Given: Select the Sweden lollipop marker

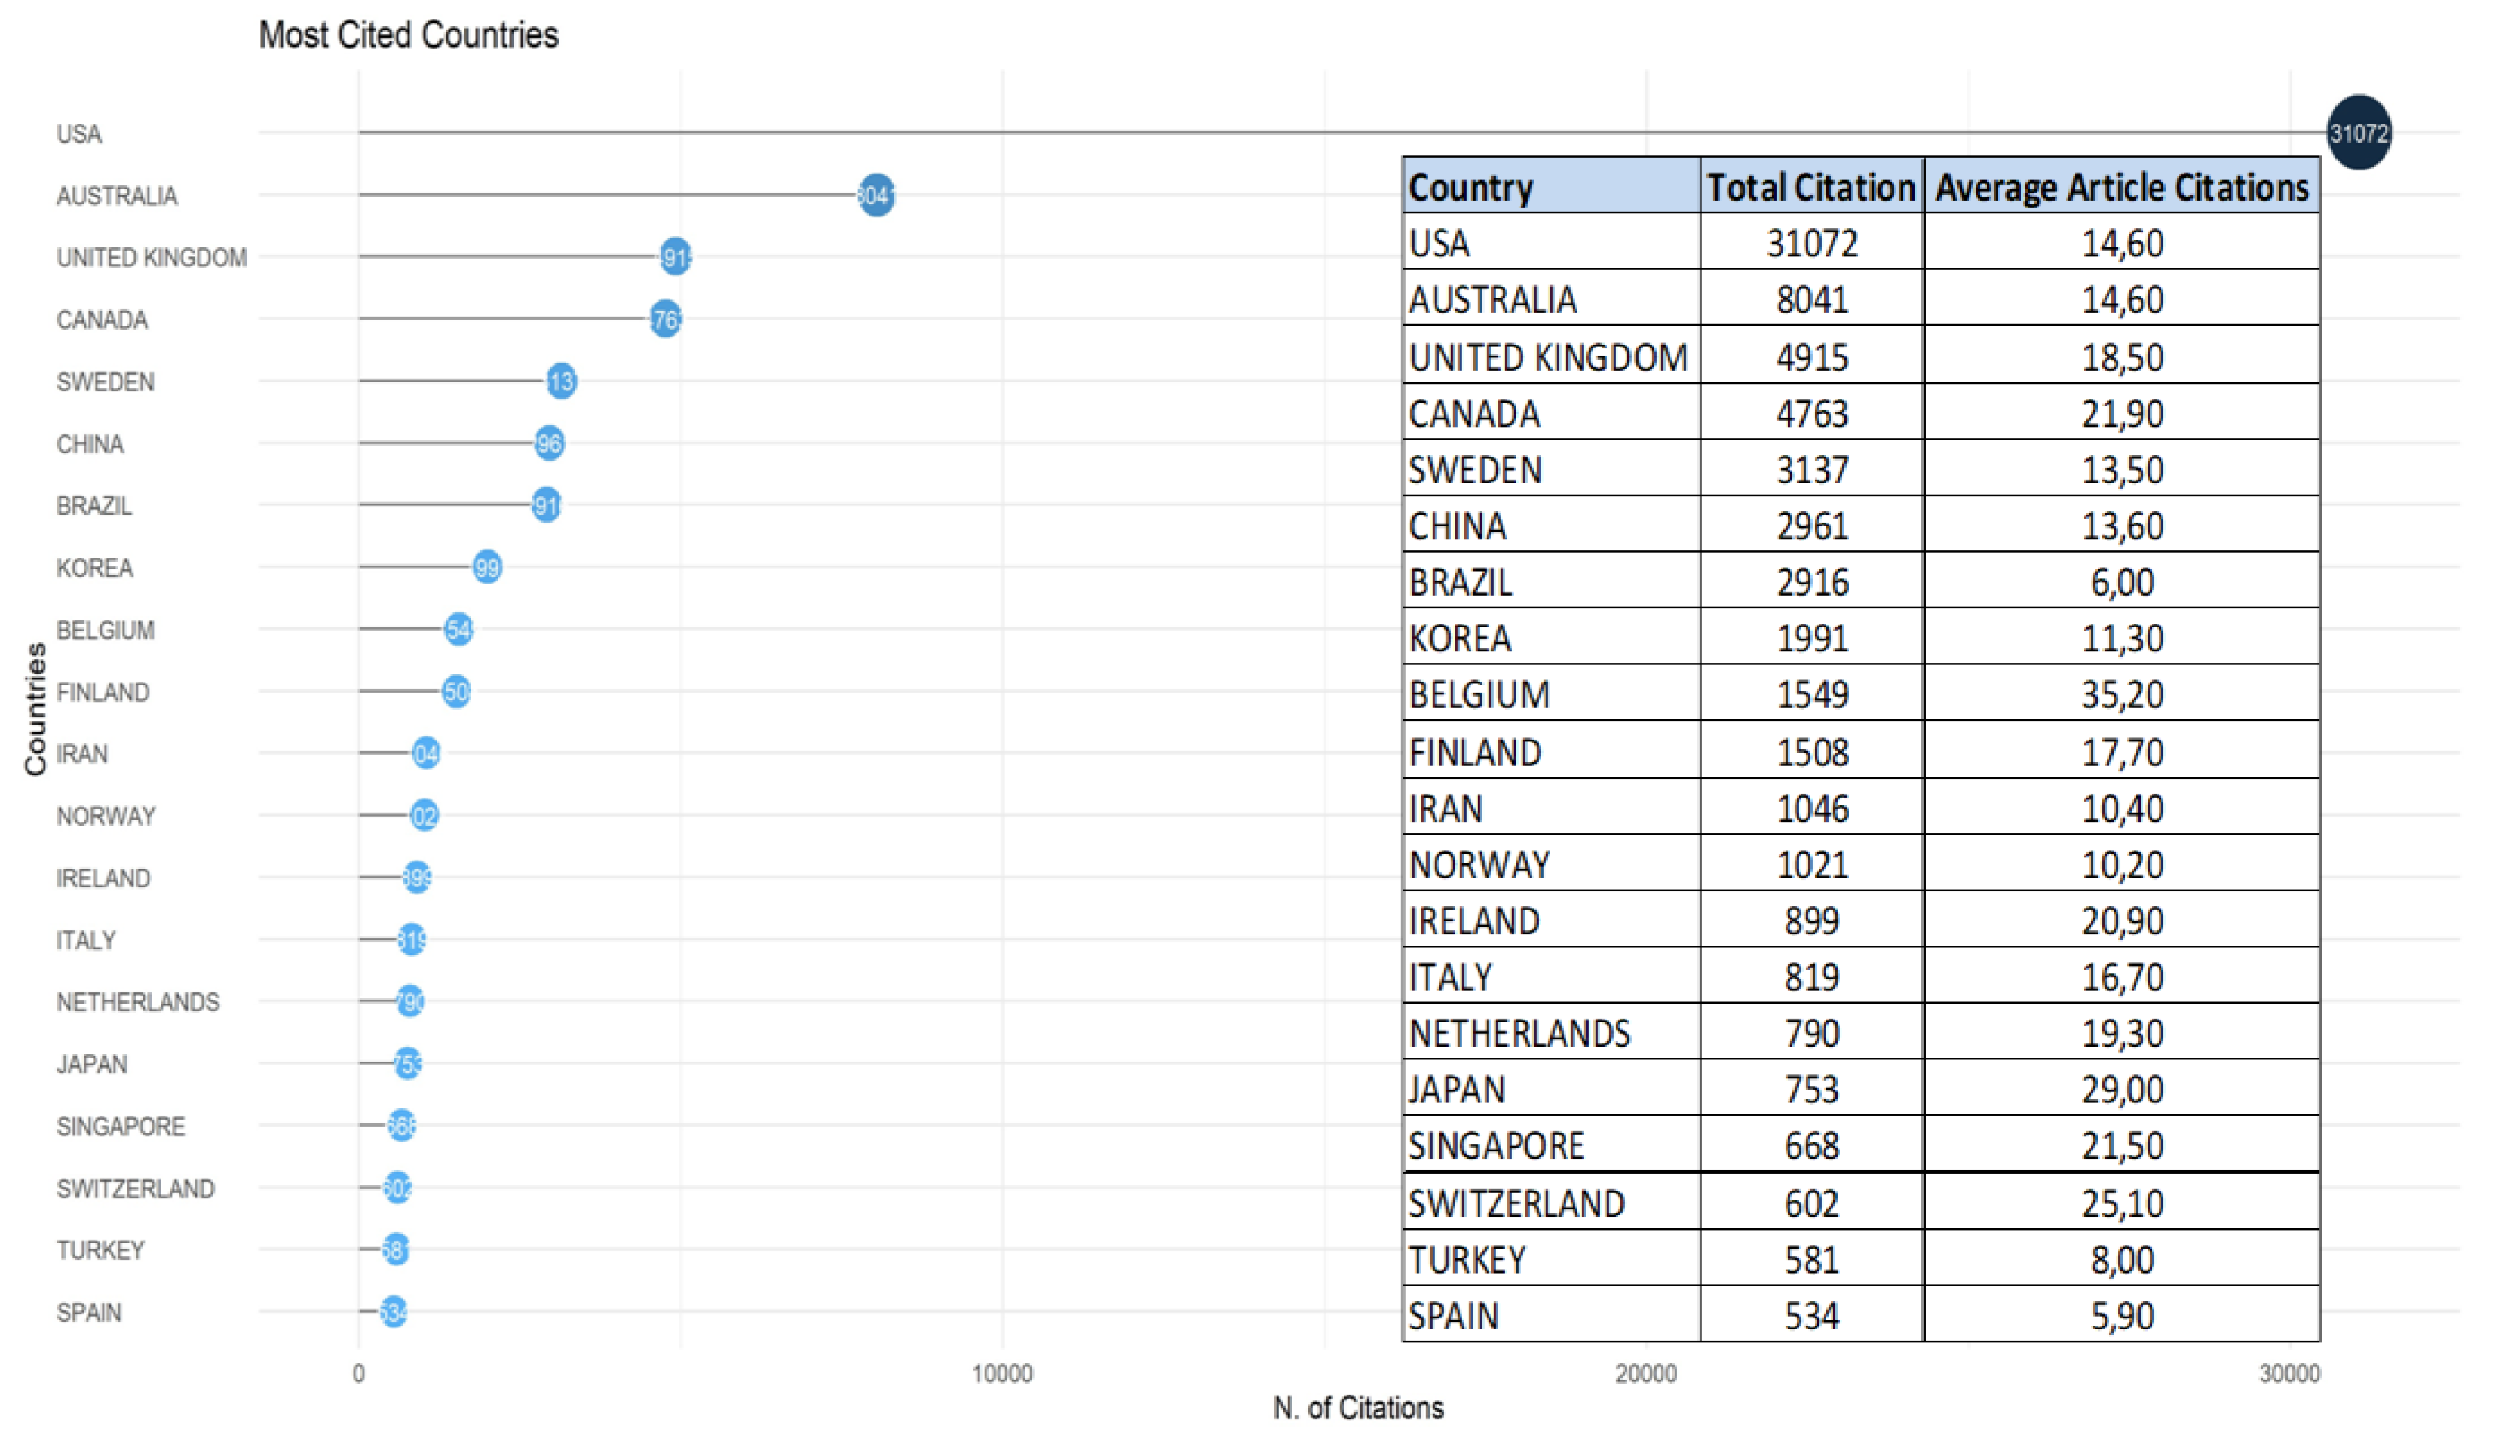Looking at the screenshot, I should [x=561, y=381].
